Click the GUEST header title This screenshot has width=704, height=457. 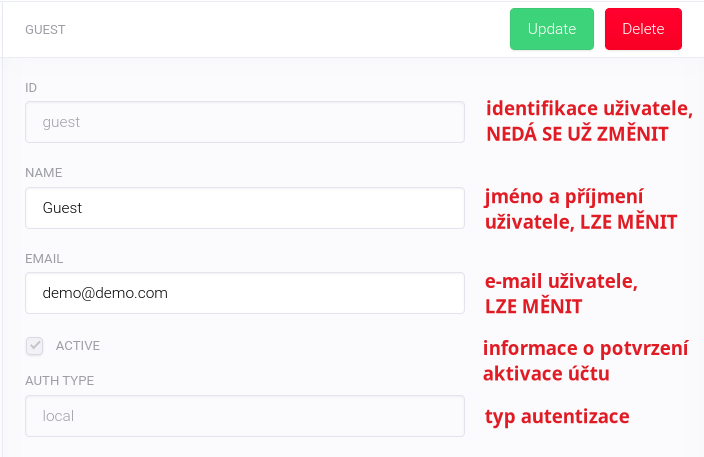tap(45, 30)
